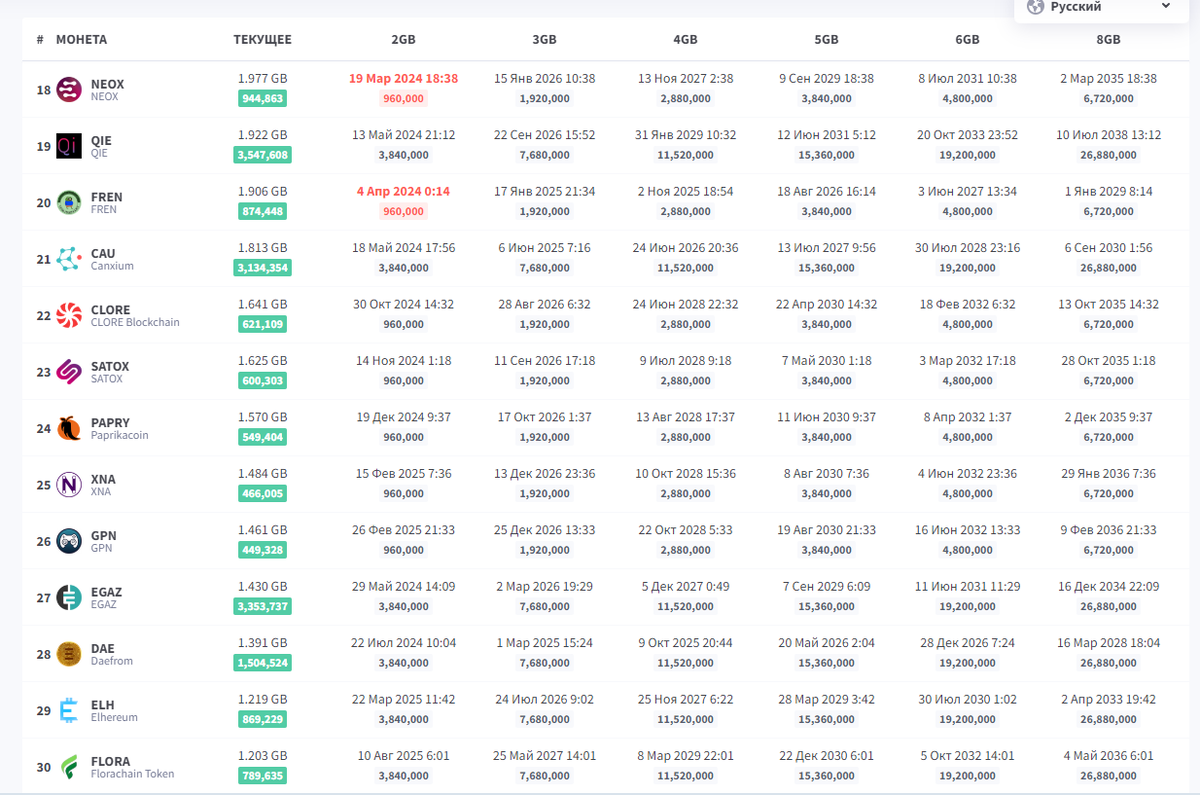Open the GPN coin name link
This screenshot has width=1200, height=795.
(103, 536)
